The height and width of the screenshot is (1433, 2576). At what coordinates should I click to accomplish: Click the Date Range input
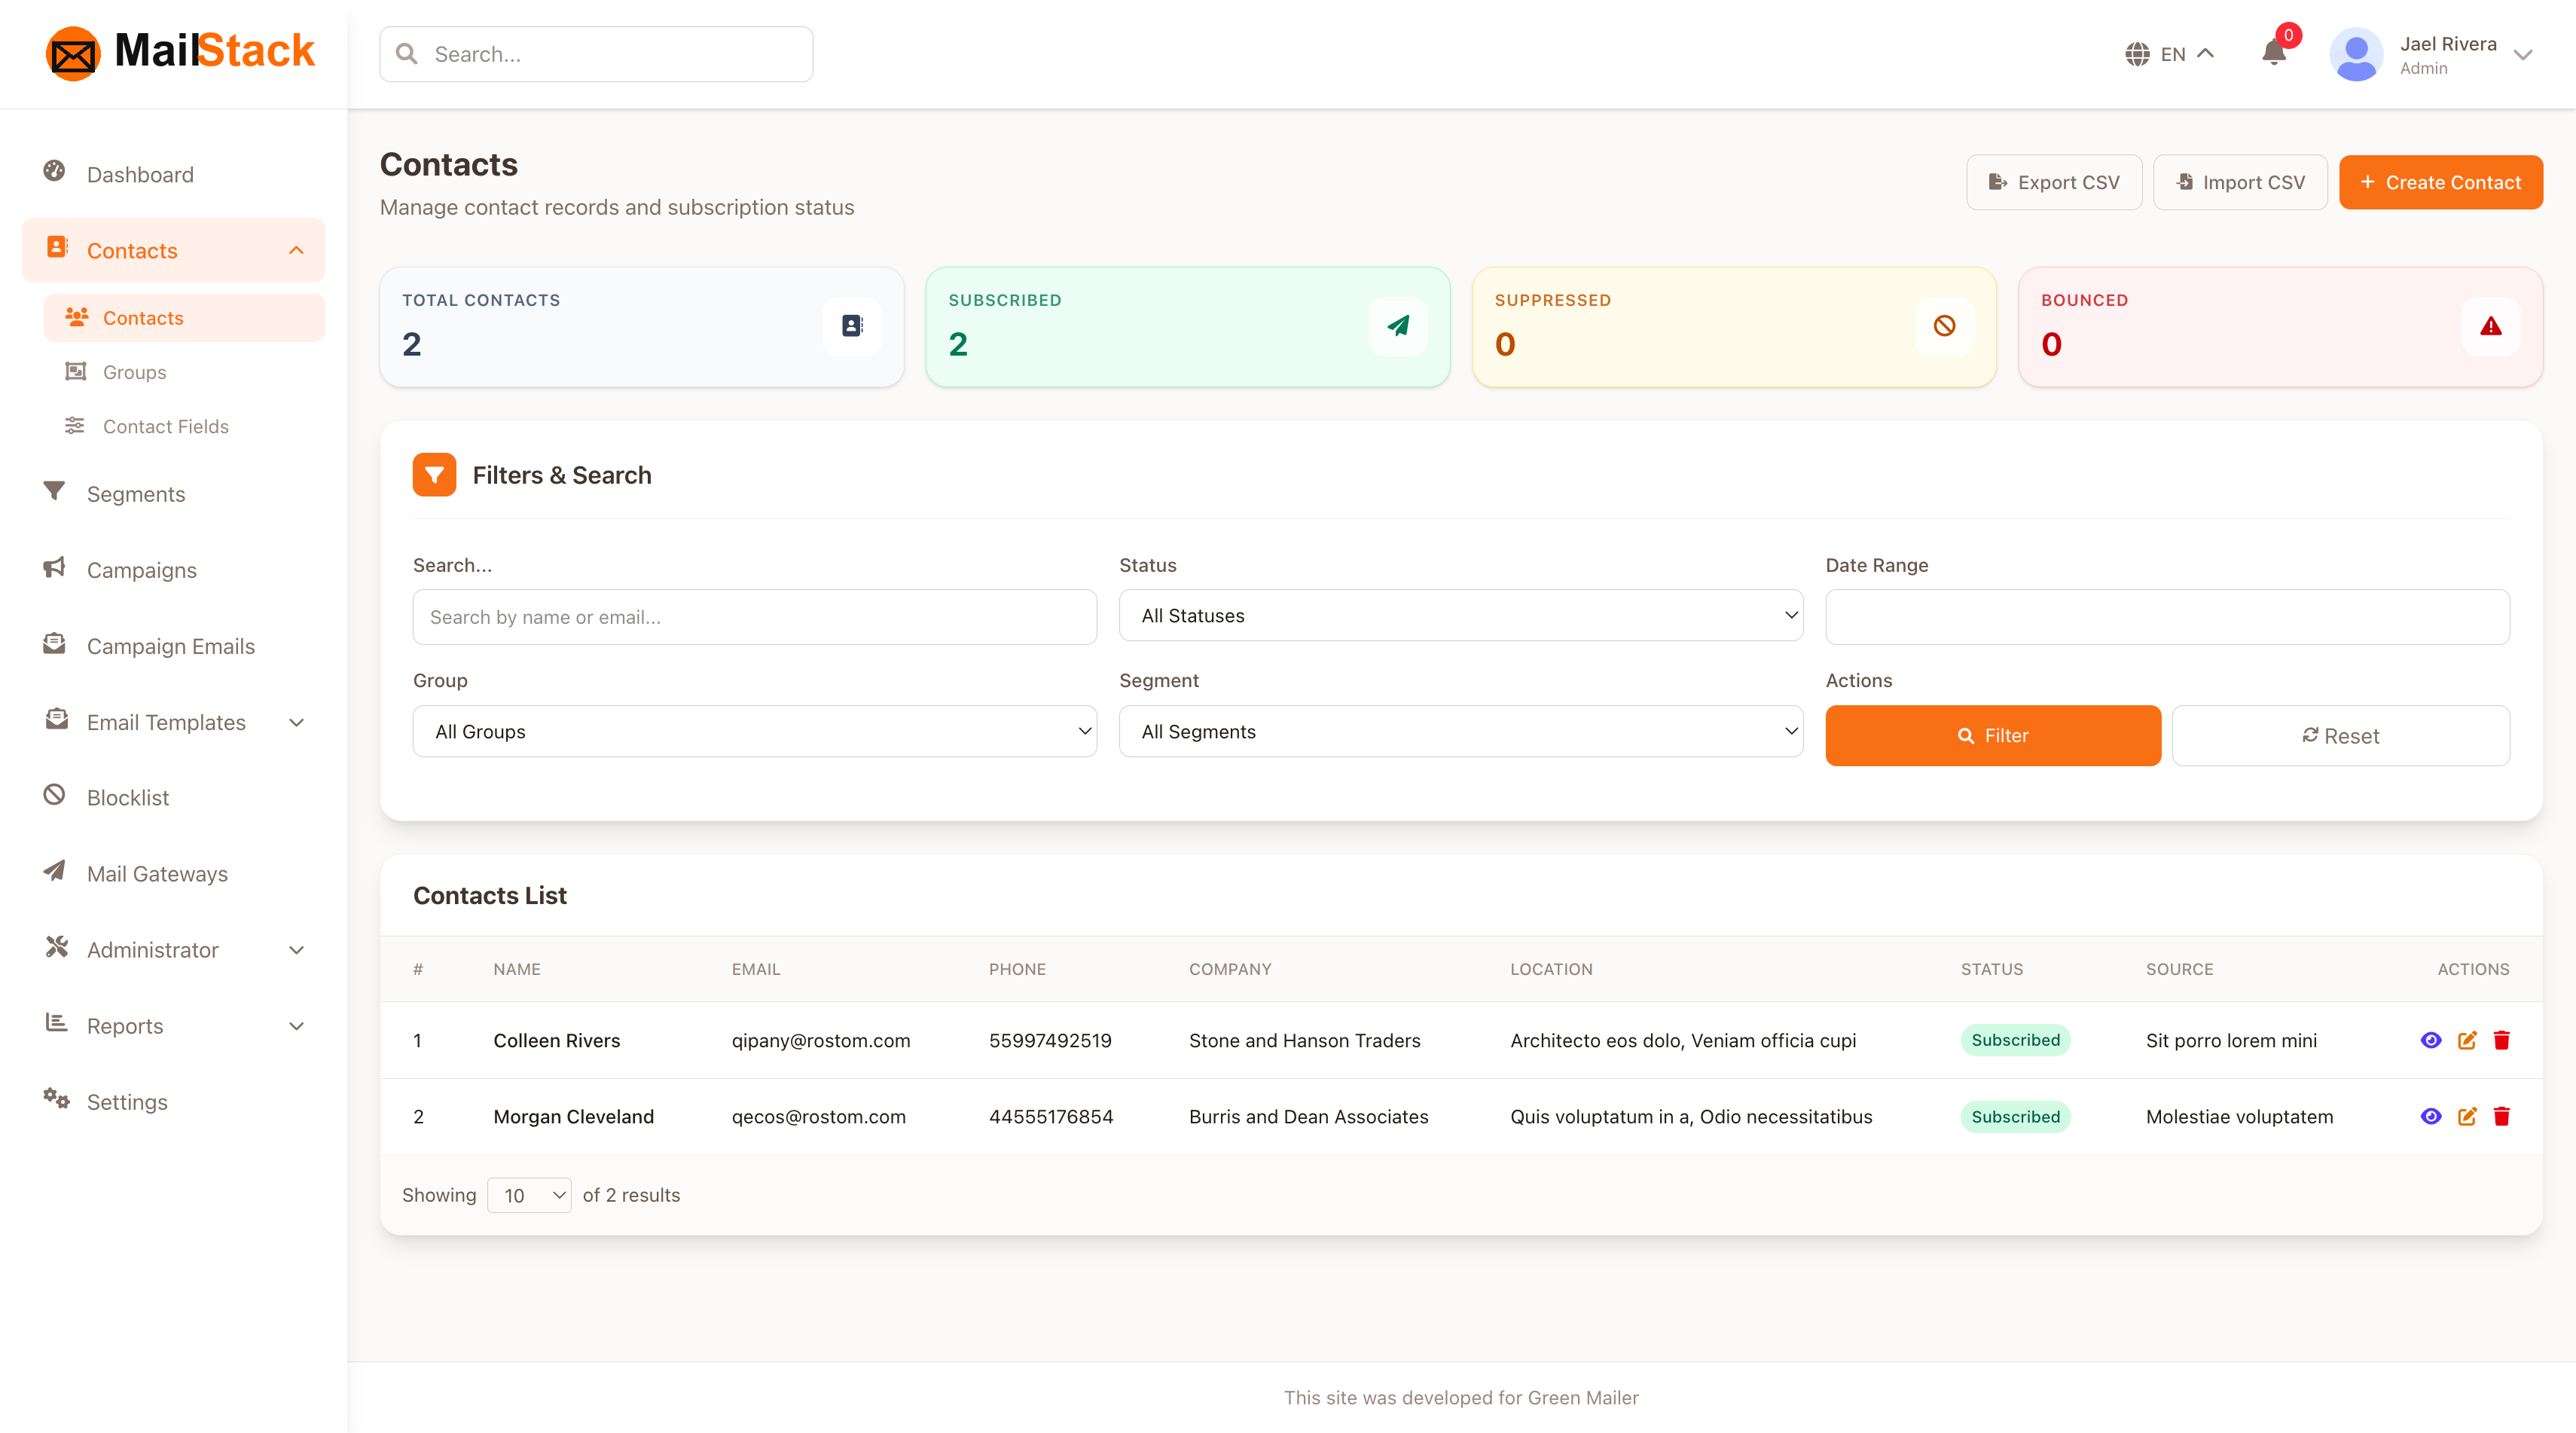tap(2167, 617)
